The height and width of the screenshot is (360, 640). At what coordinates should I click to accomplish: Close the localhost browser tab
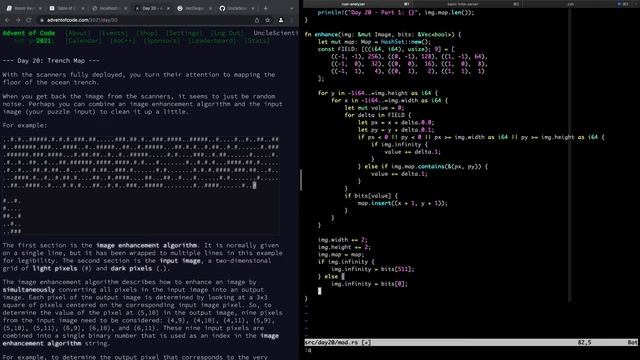[x=125, y=8]
